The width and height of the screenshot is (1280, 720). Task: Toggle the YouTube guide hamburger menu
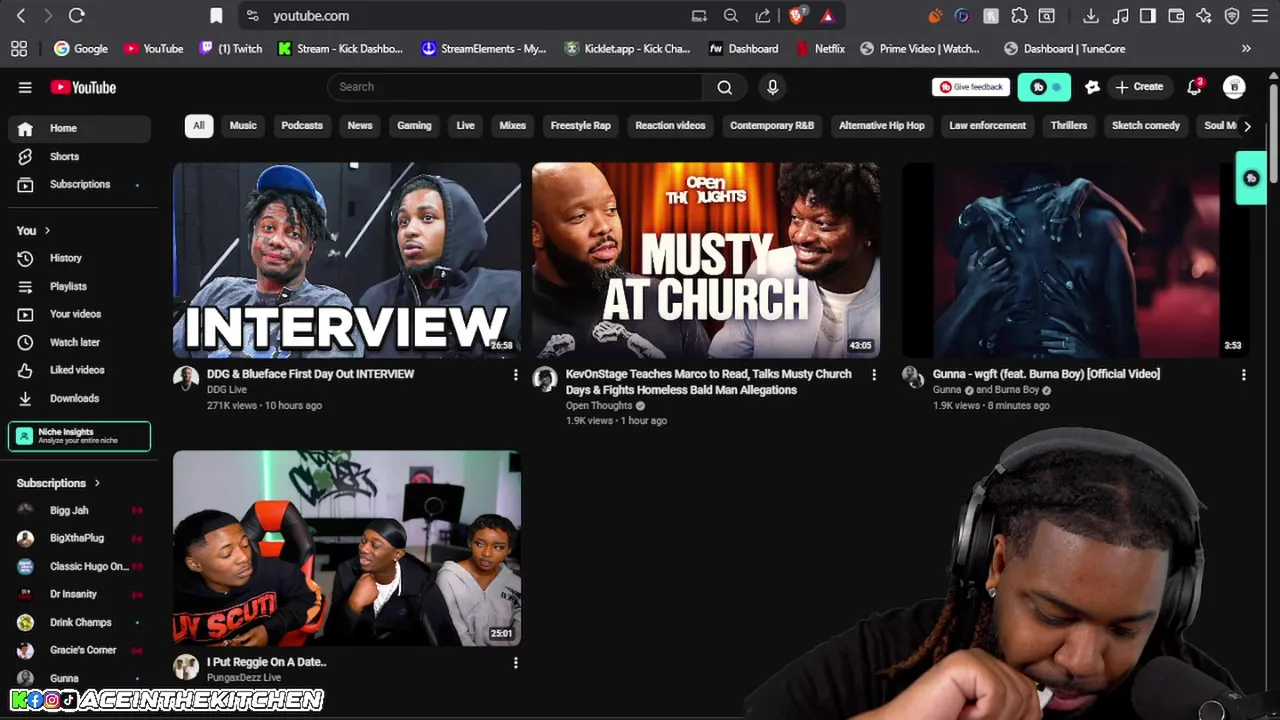click(x=25, y=87)
